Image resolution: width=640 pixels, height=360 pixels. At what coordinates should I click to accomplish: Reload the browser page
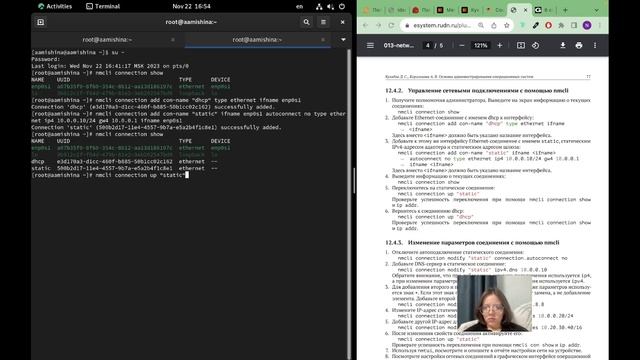click(x=391, y=25)
